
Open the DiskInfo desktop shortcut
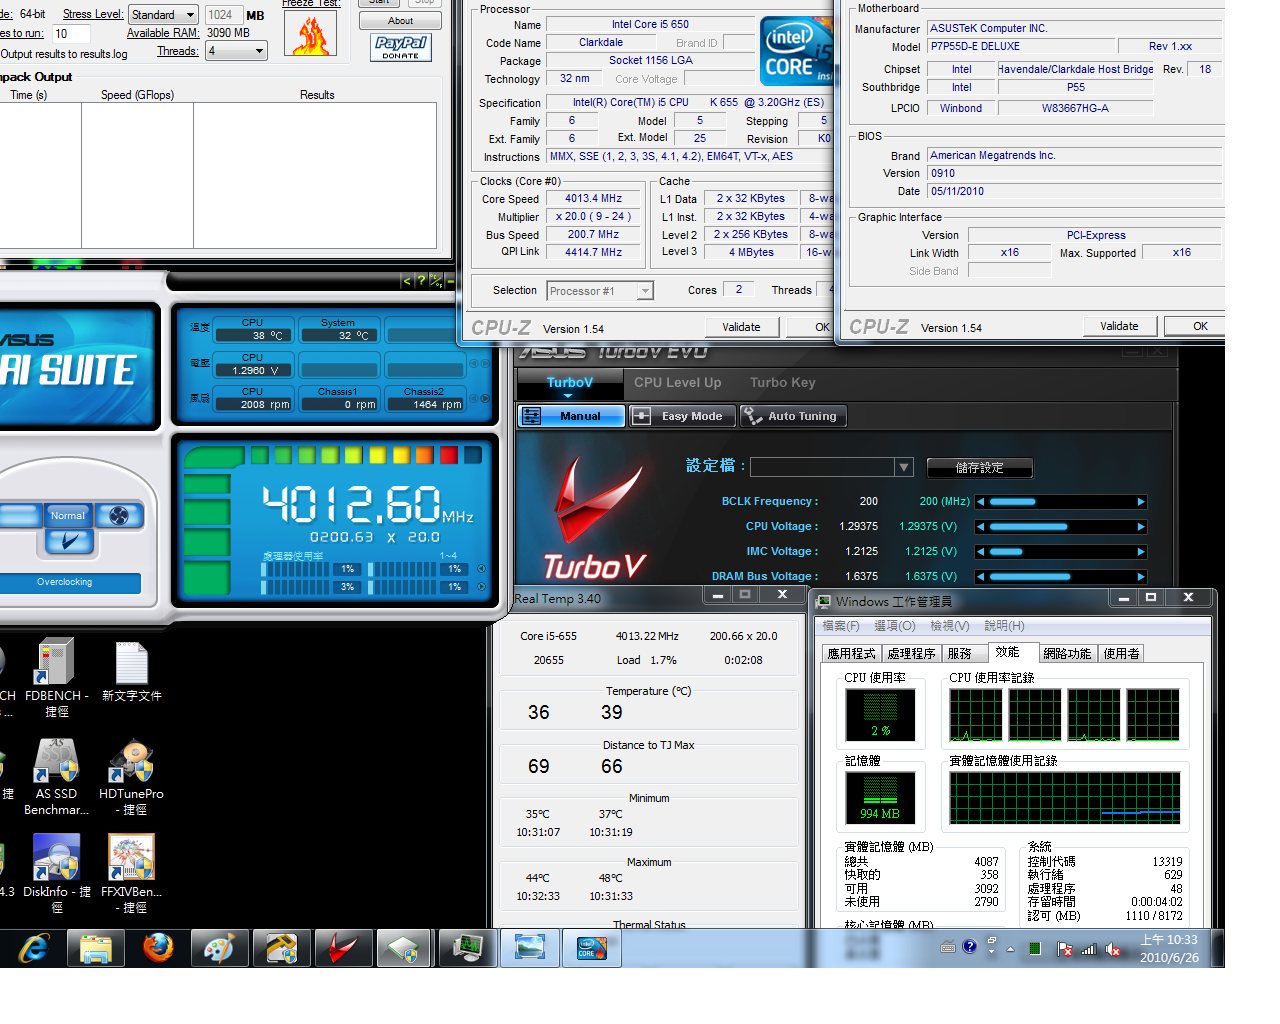56,874
